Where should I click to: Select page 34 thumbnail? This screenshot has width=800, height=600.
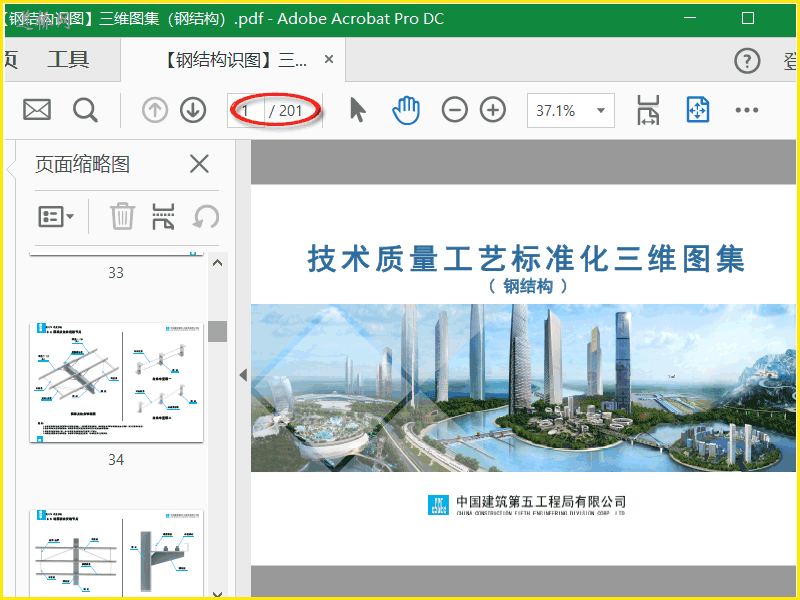click(116, 382)
